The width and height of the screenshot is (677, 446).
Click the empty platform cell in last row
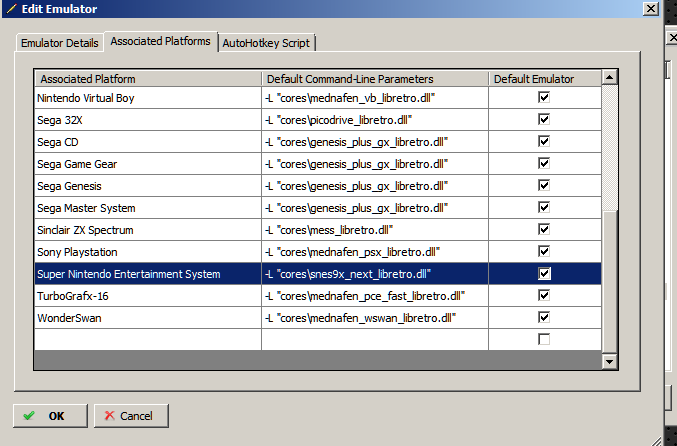point(148,340)
